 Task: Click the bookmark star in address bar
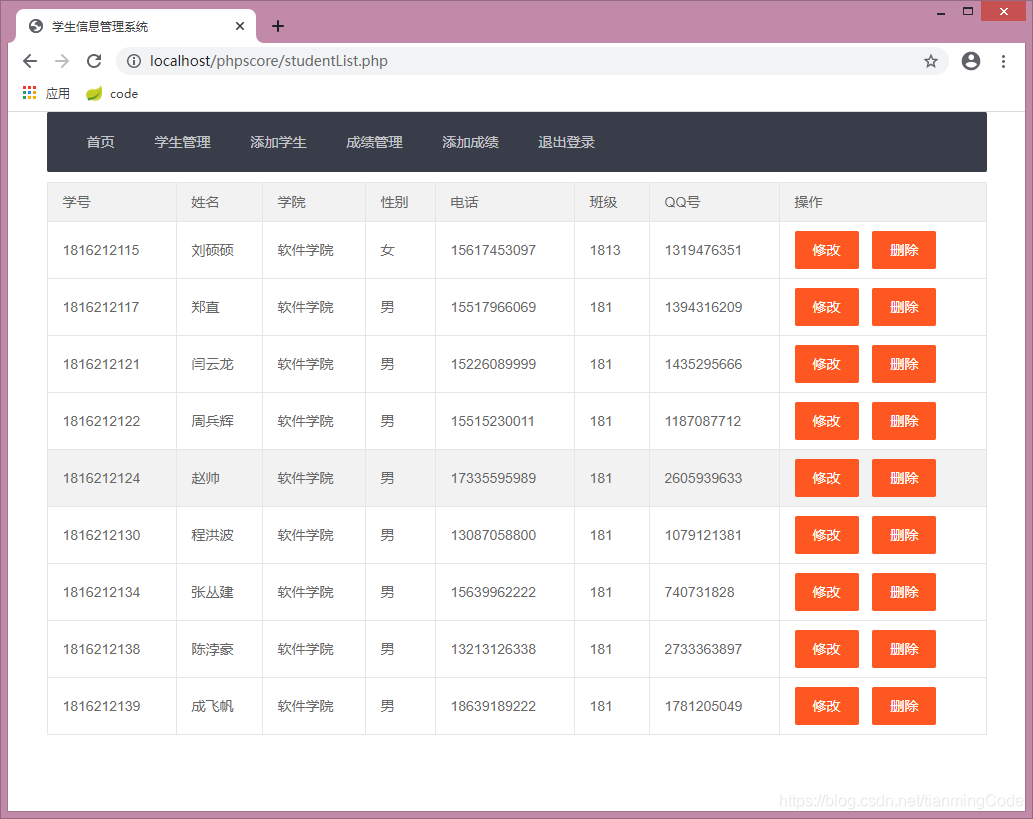pyautogui.click(x=931, y=61)
